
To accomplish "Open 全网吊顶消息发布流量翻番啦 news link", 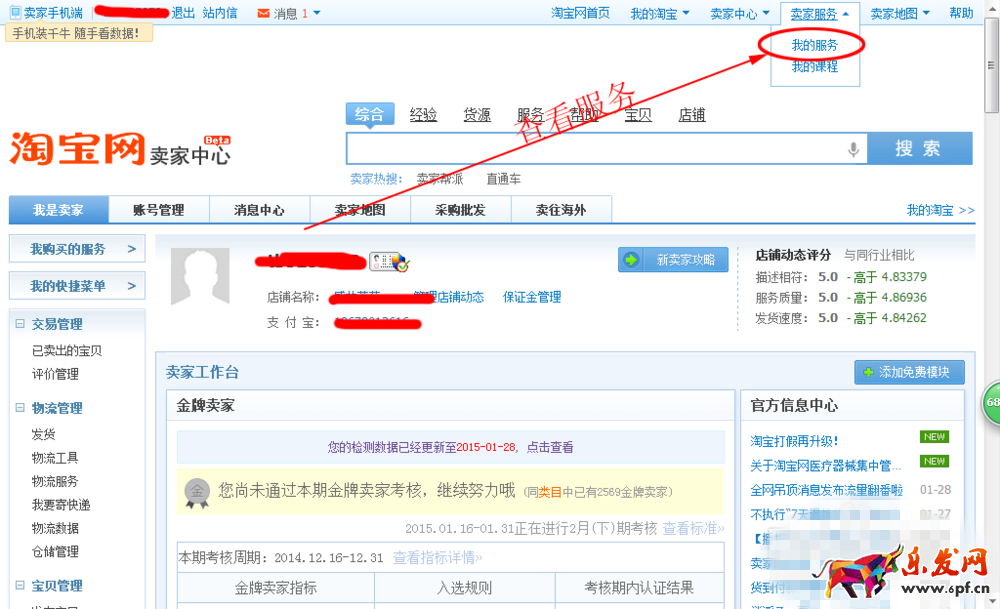I will pos(827,490).
